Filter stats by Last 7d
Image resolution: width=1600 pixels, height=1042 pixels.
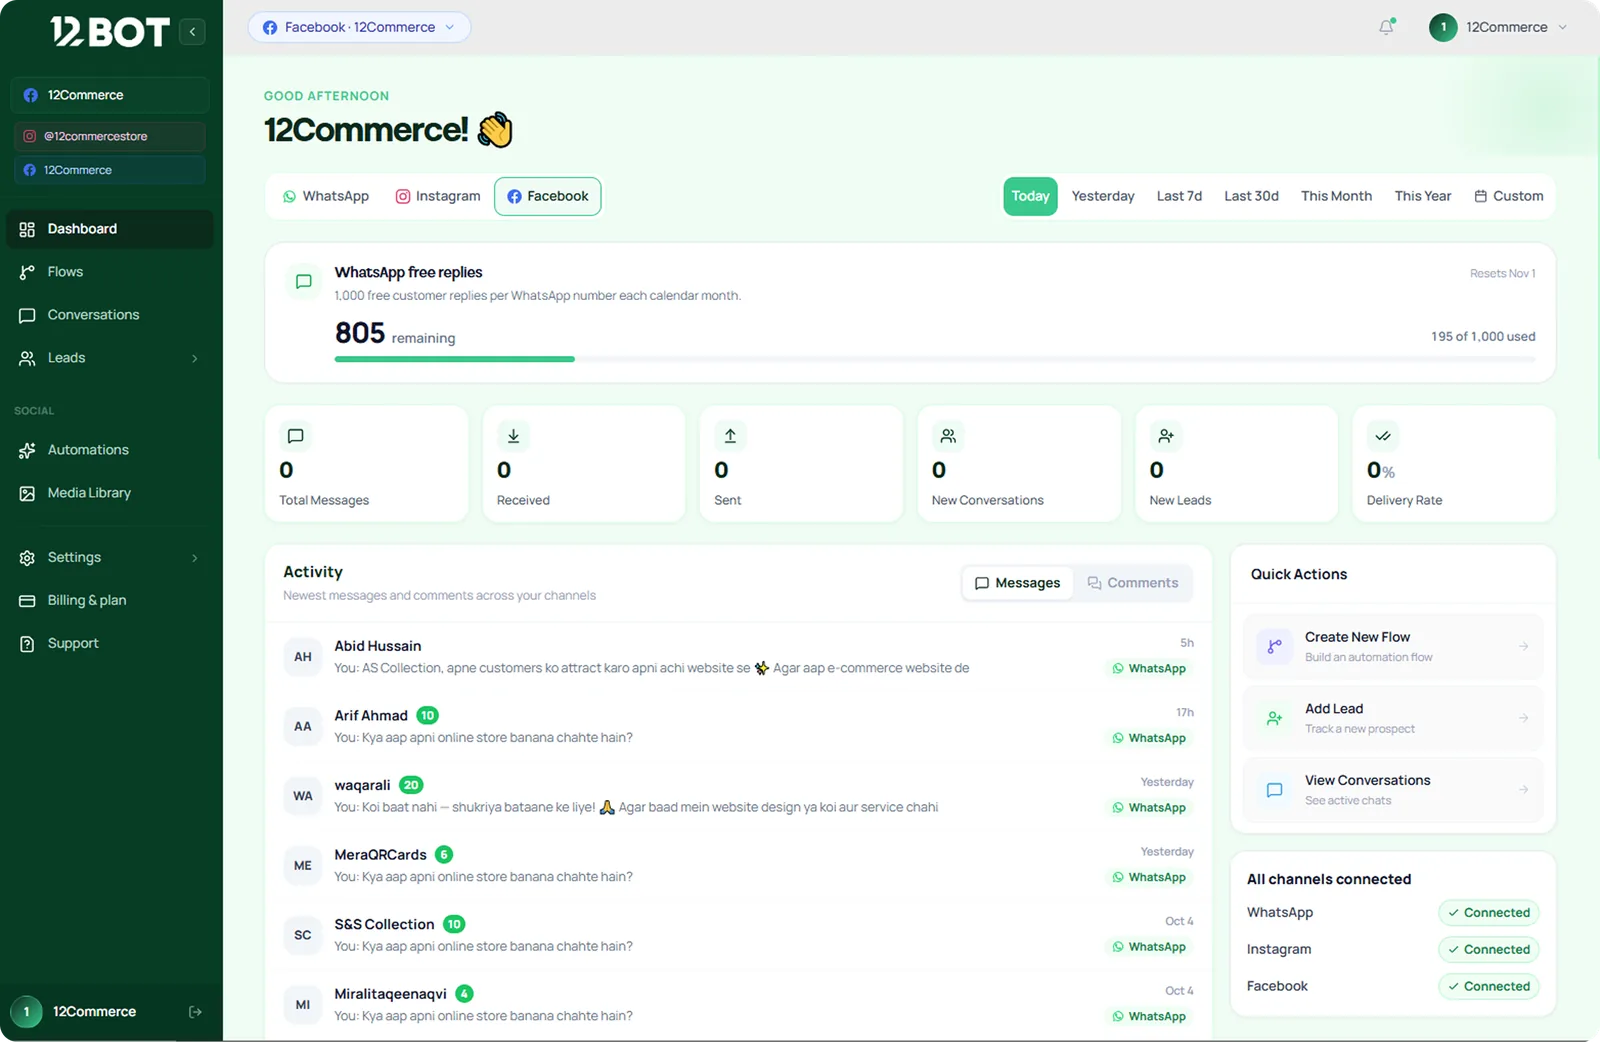click(1179, 196)
